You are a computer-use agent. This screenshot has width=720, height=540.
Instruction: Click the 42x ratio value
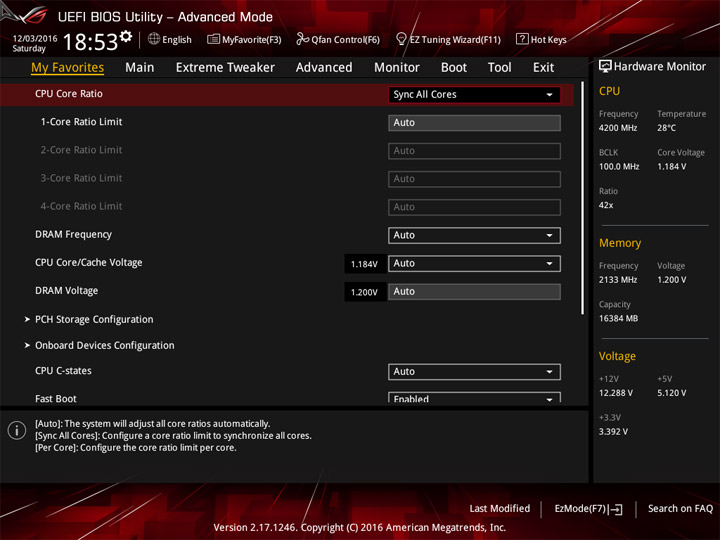(x=606, y=205)
